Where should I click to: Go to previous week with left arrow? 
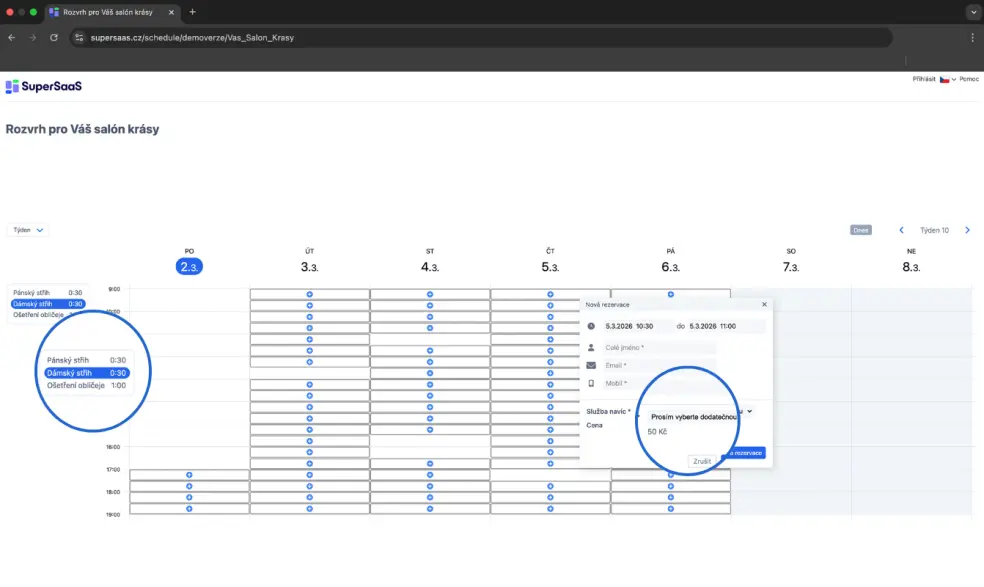pyautogui.click(x=901, y=230)
